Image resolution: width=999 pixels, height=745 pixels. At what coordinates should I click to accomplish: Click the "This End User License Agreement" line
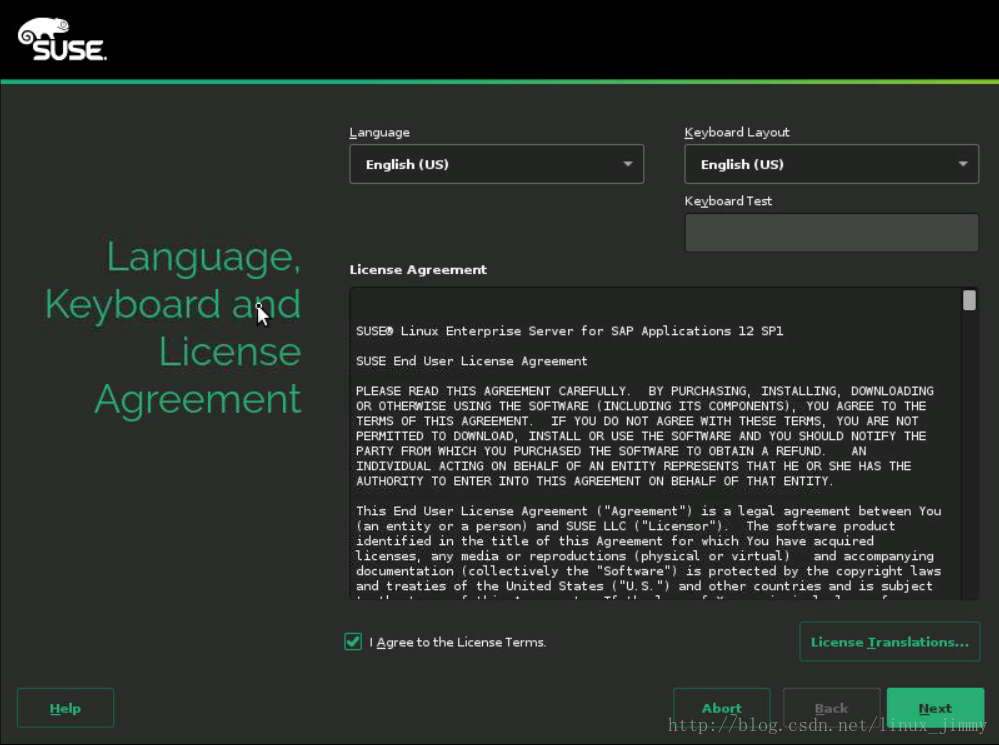tap(649, 511)
